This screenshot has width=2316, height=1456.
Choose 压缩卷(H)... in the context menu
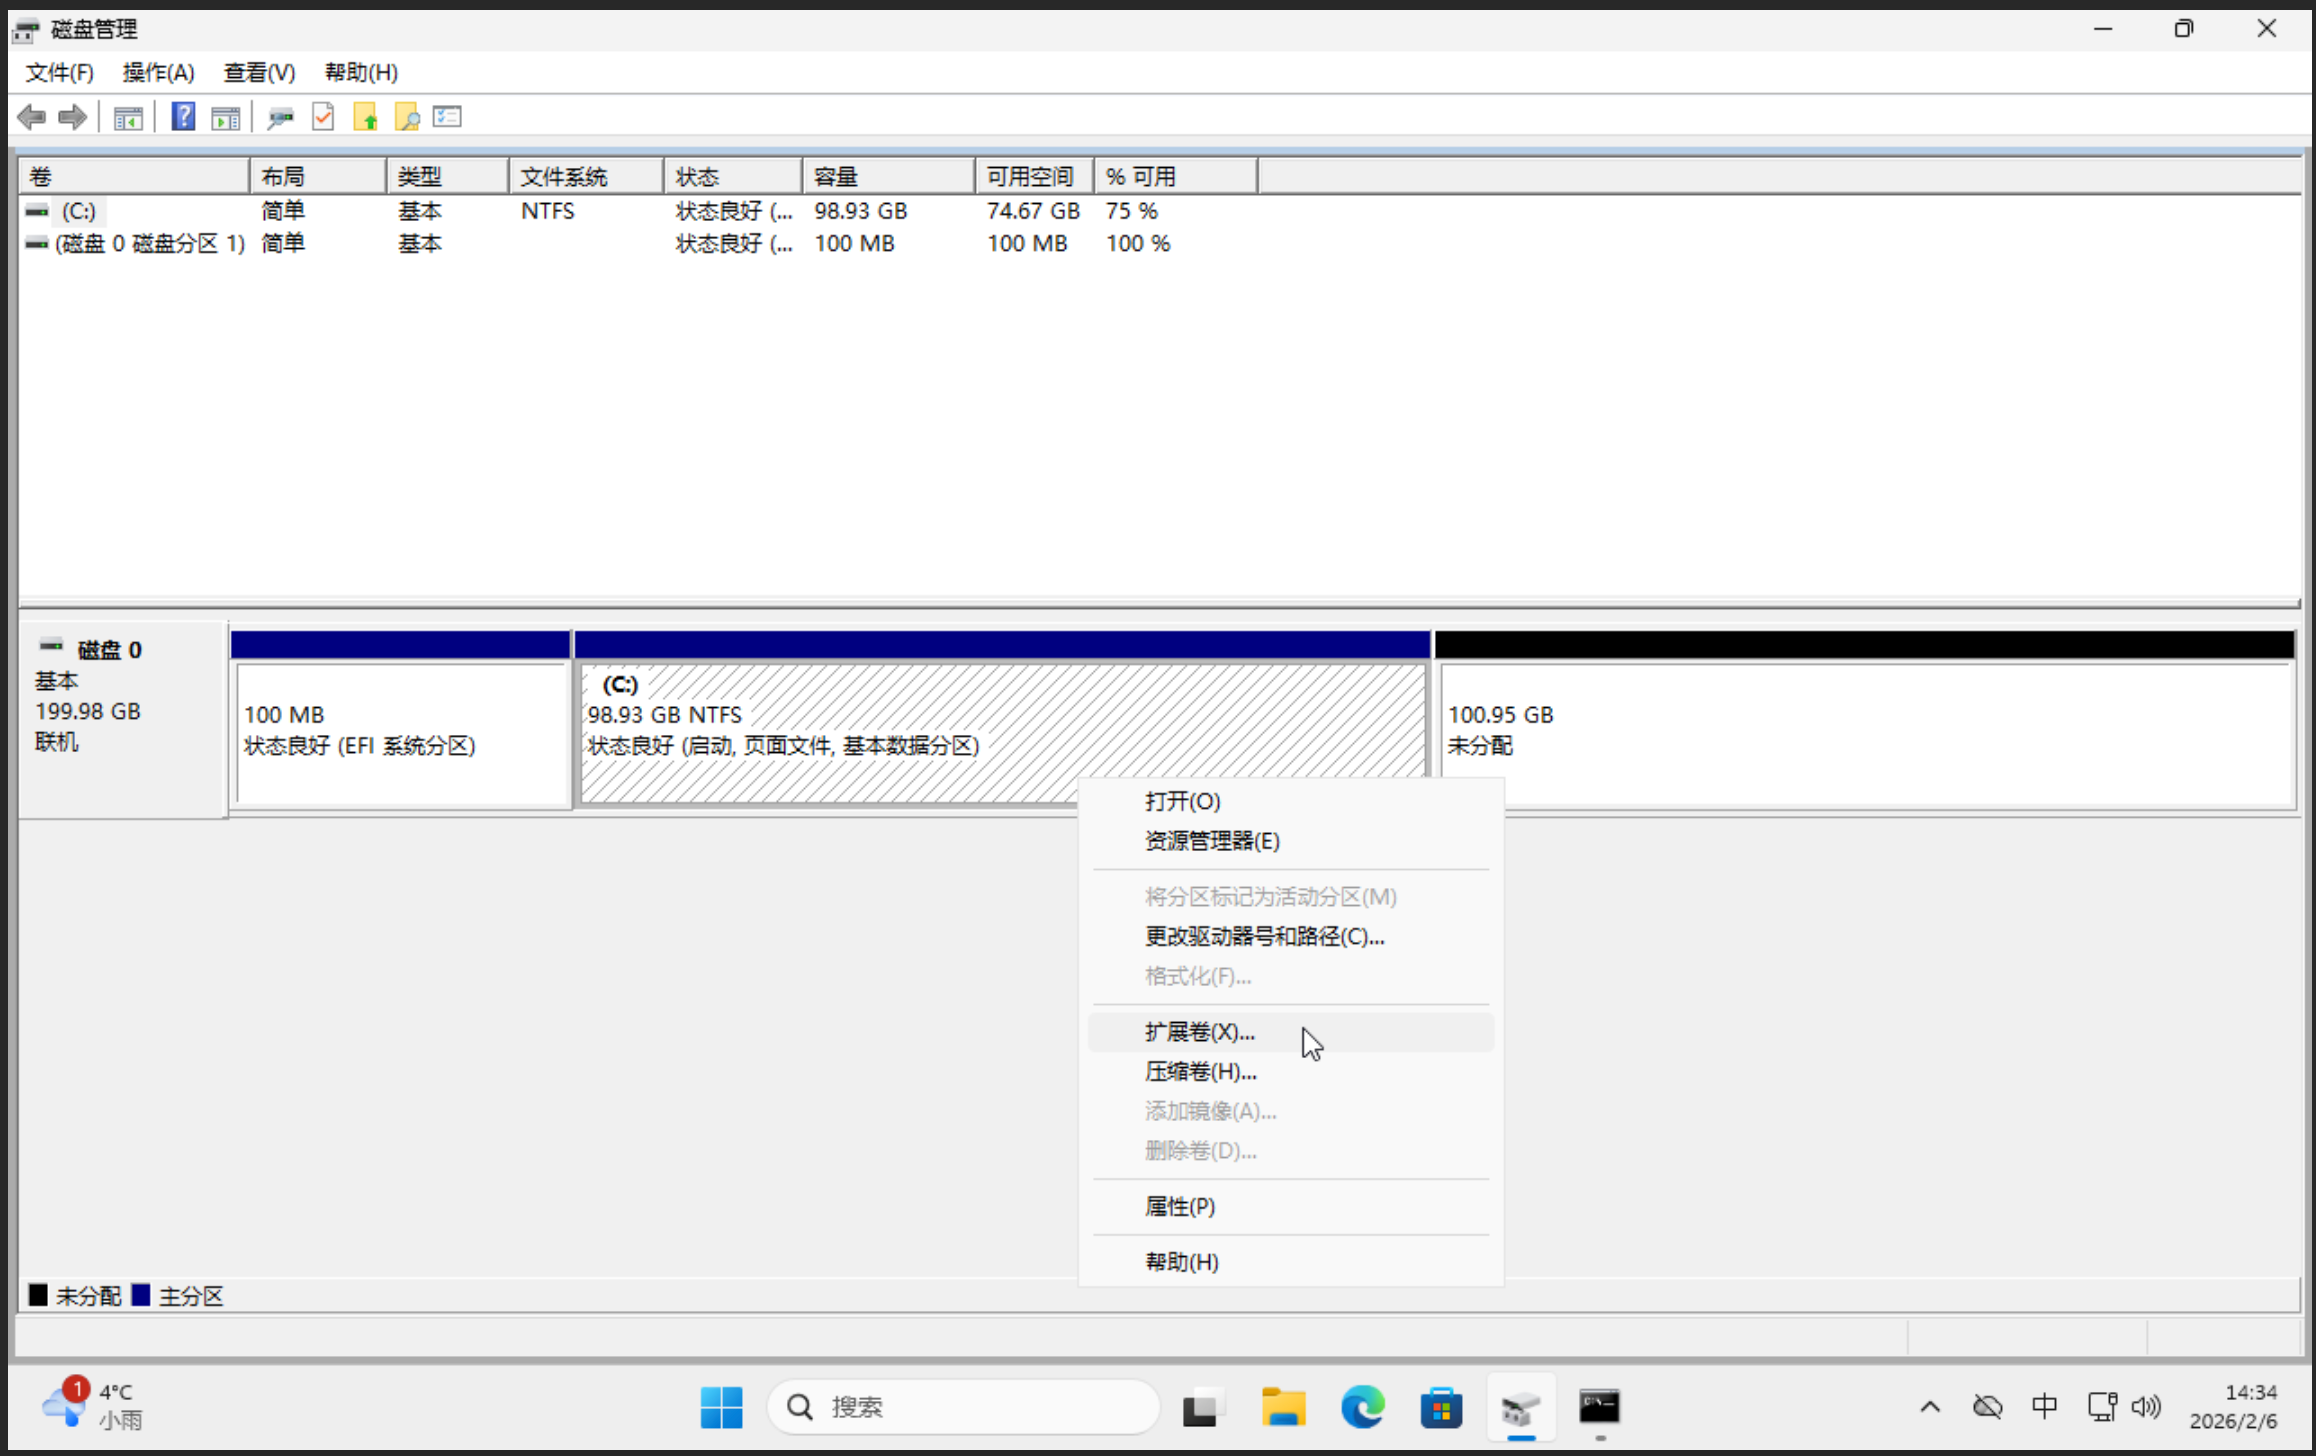tap(1200, 1072)
